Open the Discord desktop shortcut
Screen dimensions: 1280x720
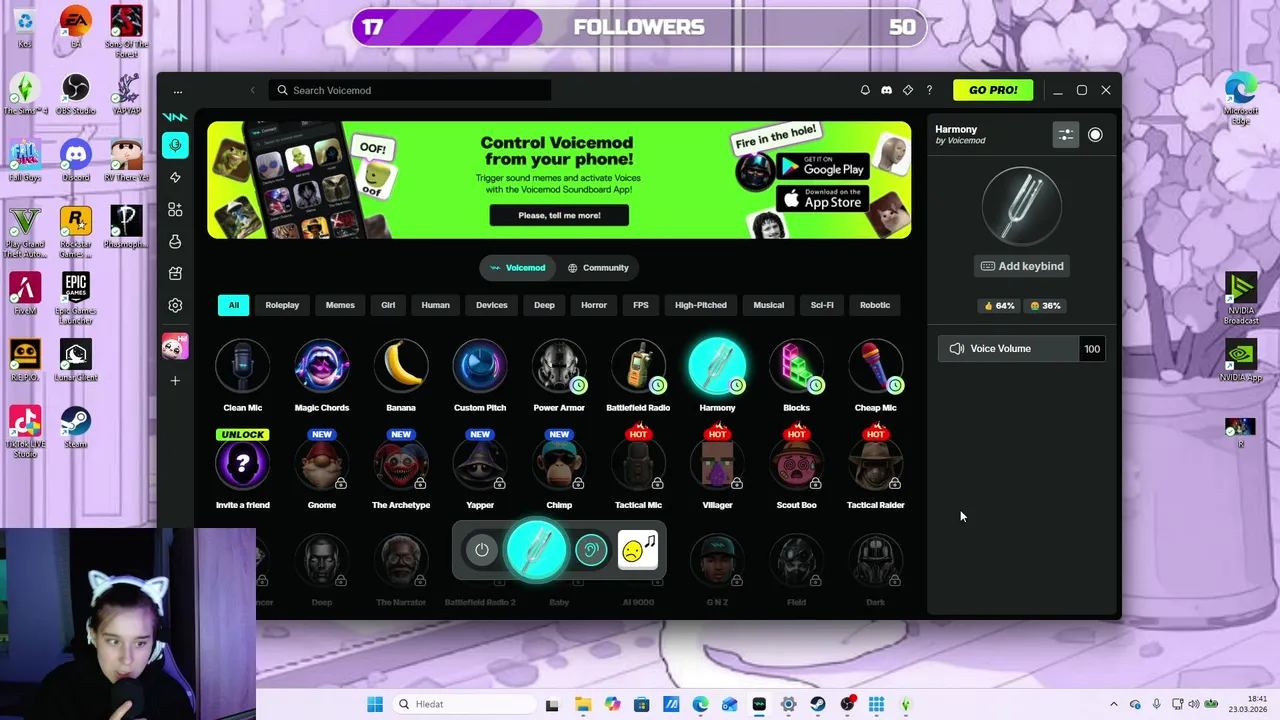[75, 160]
